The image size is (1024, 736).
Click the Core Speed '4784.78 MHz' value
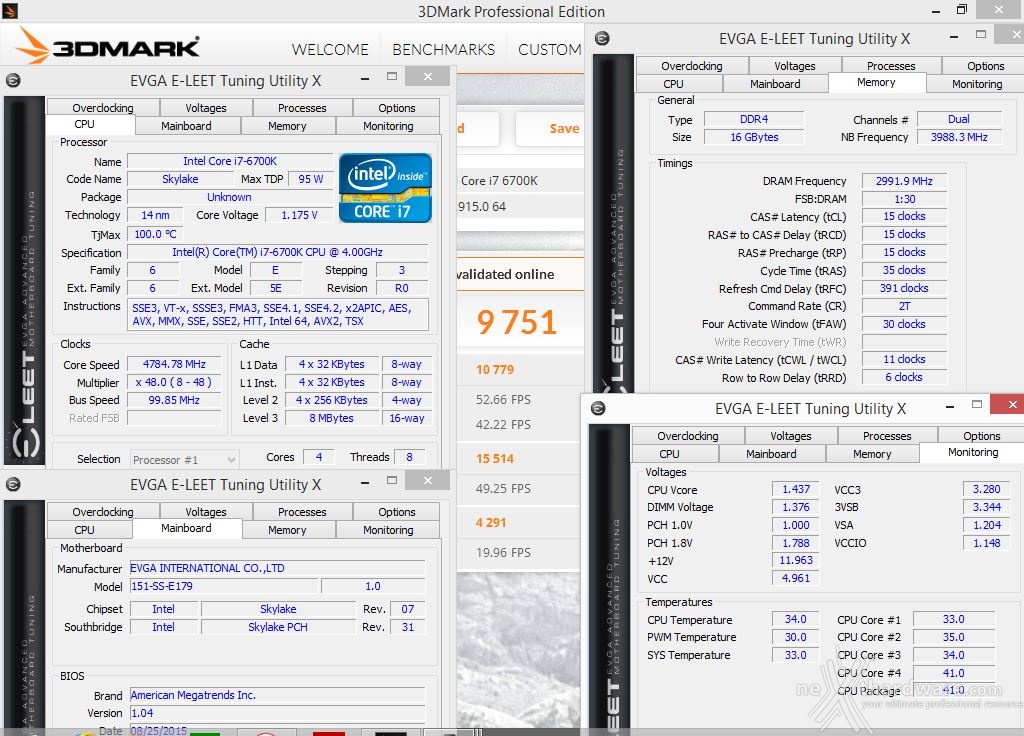(174, 364)
